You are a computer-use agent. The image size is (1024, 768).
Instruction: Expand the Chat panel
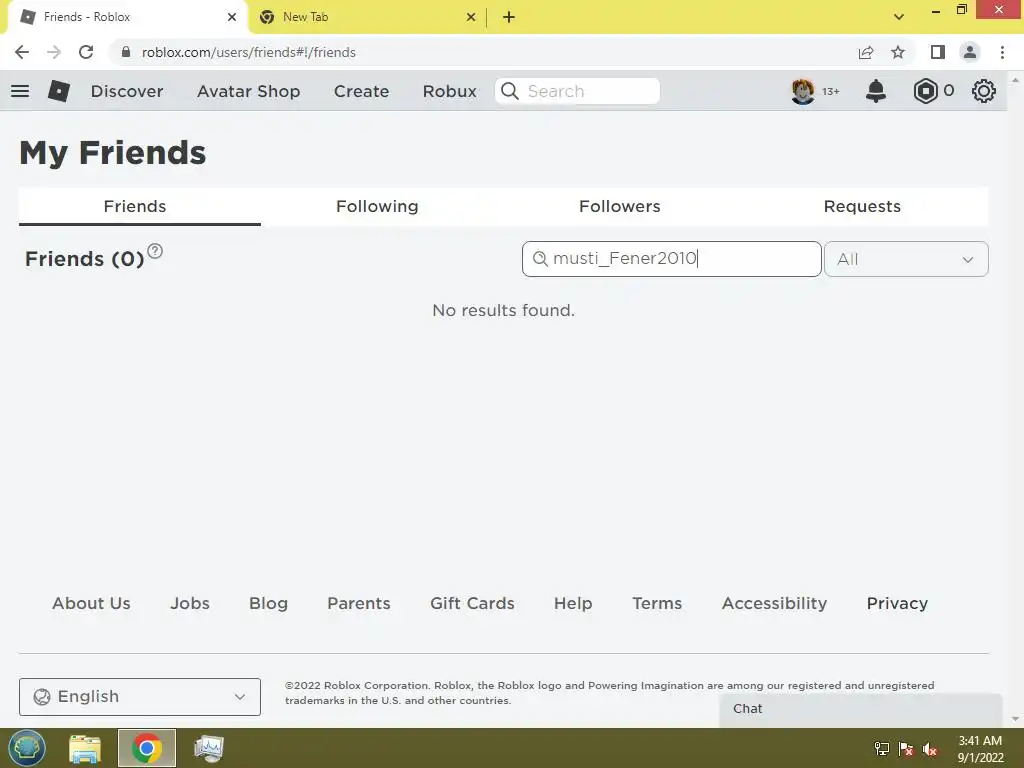click(861, 709)
